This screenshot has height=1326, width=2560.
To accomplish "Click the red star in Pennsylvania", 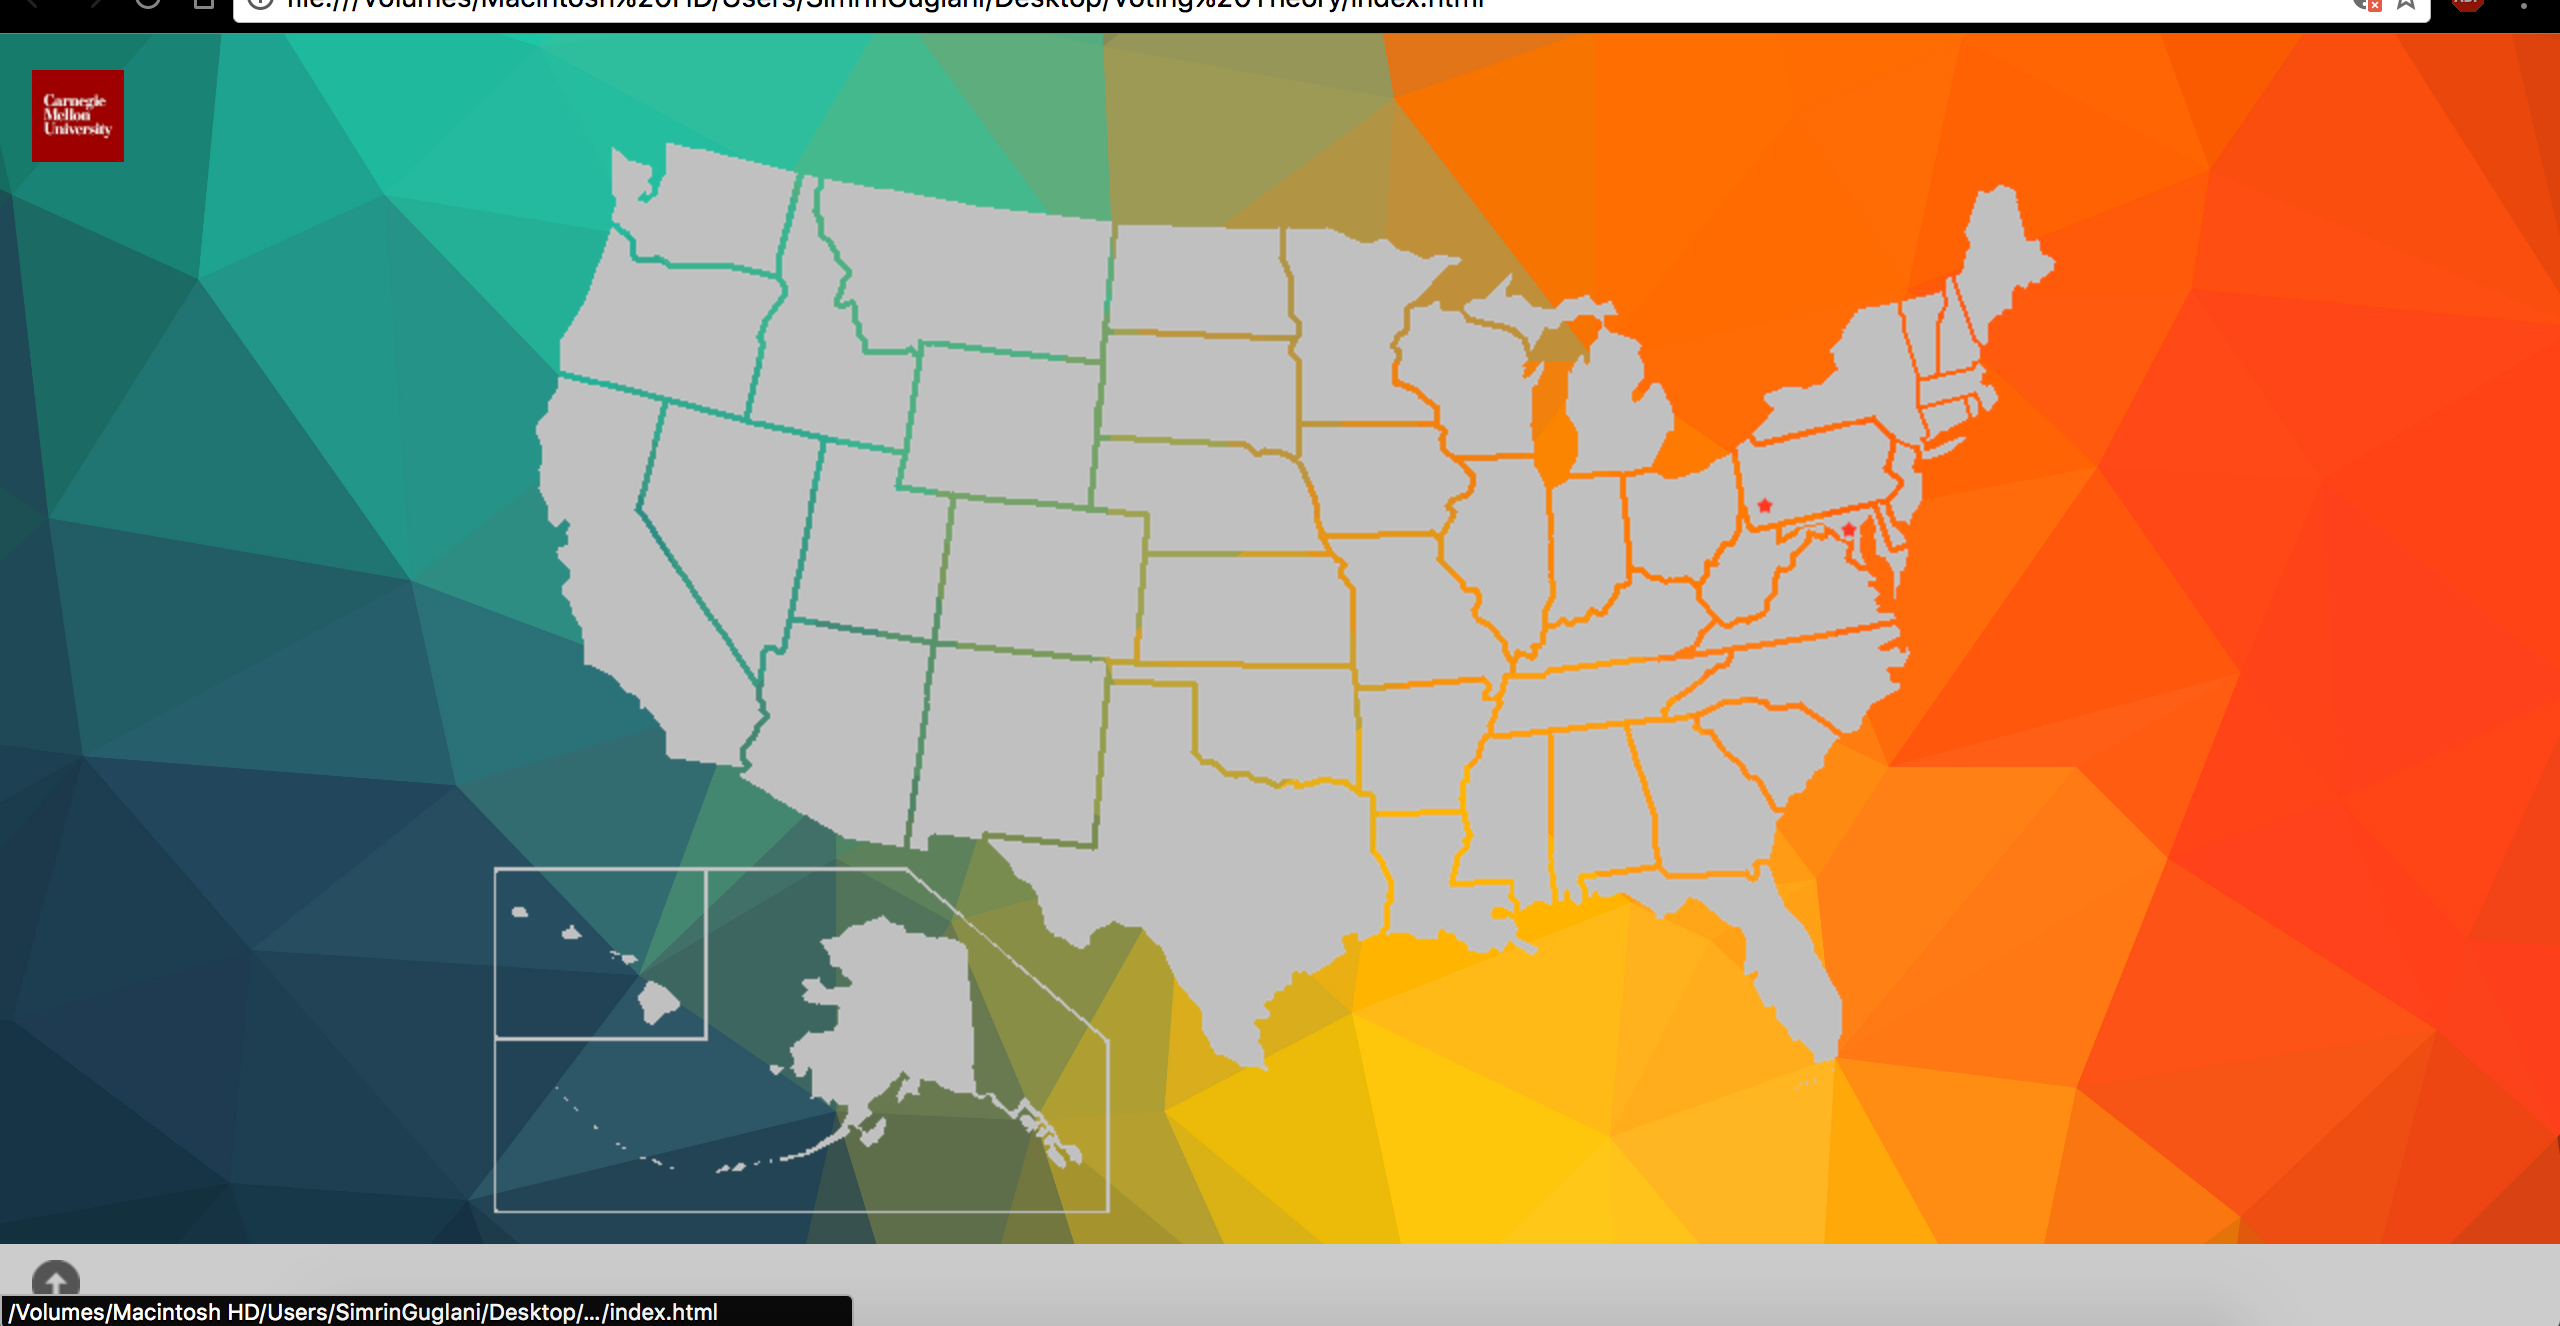I will coord(1765,506).
